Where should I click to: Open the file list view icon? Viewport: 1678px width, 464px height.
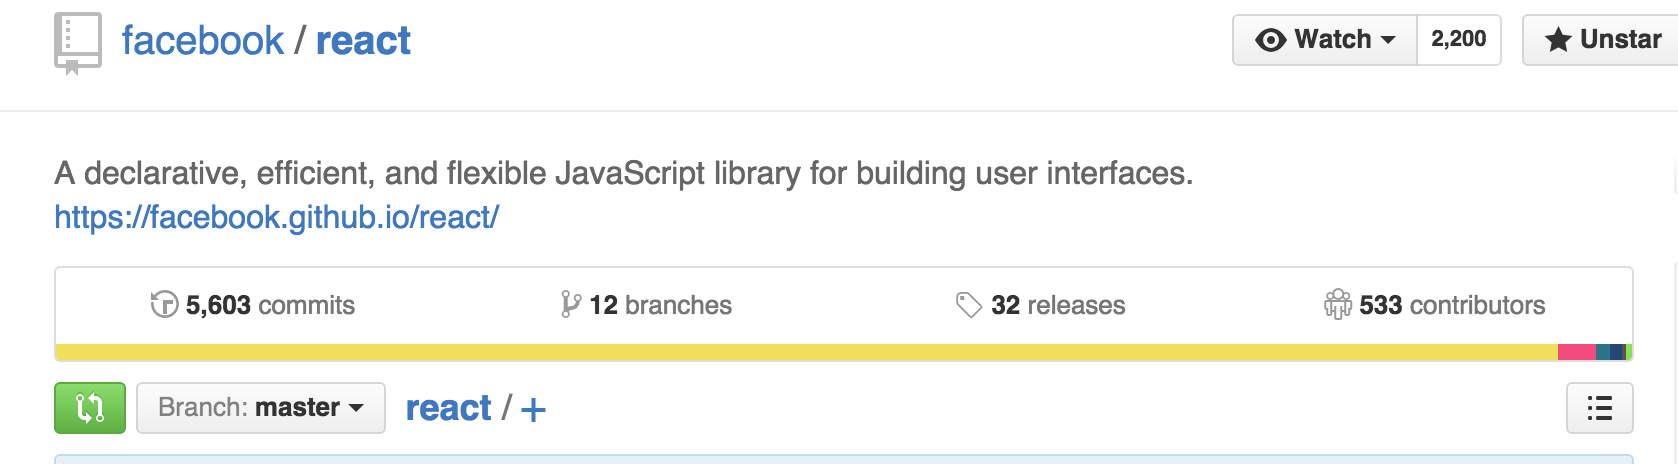click(1599, 408)
